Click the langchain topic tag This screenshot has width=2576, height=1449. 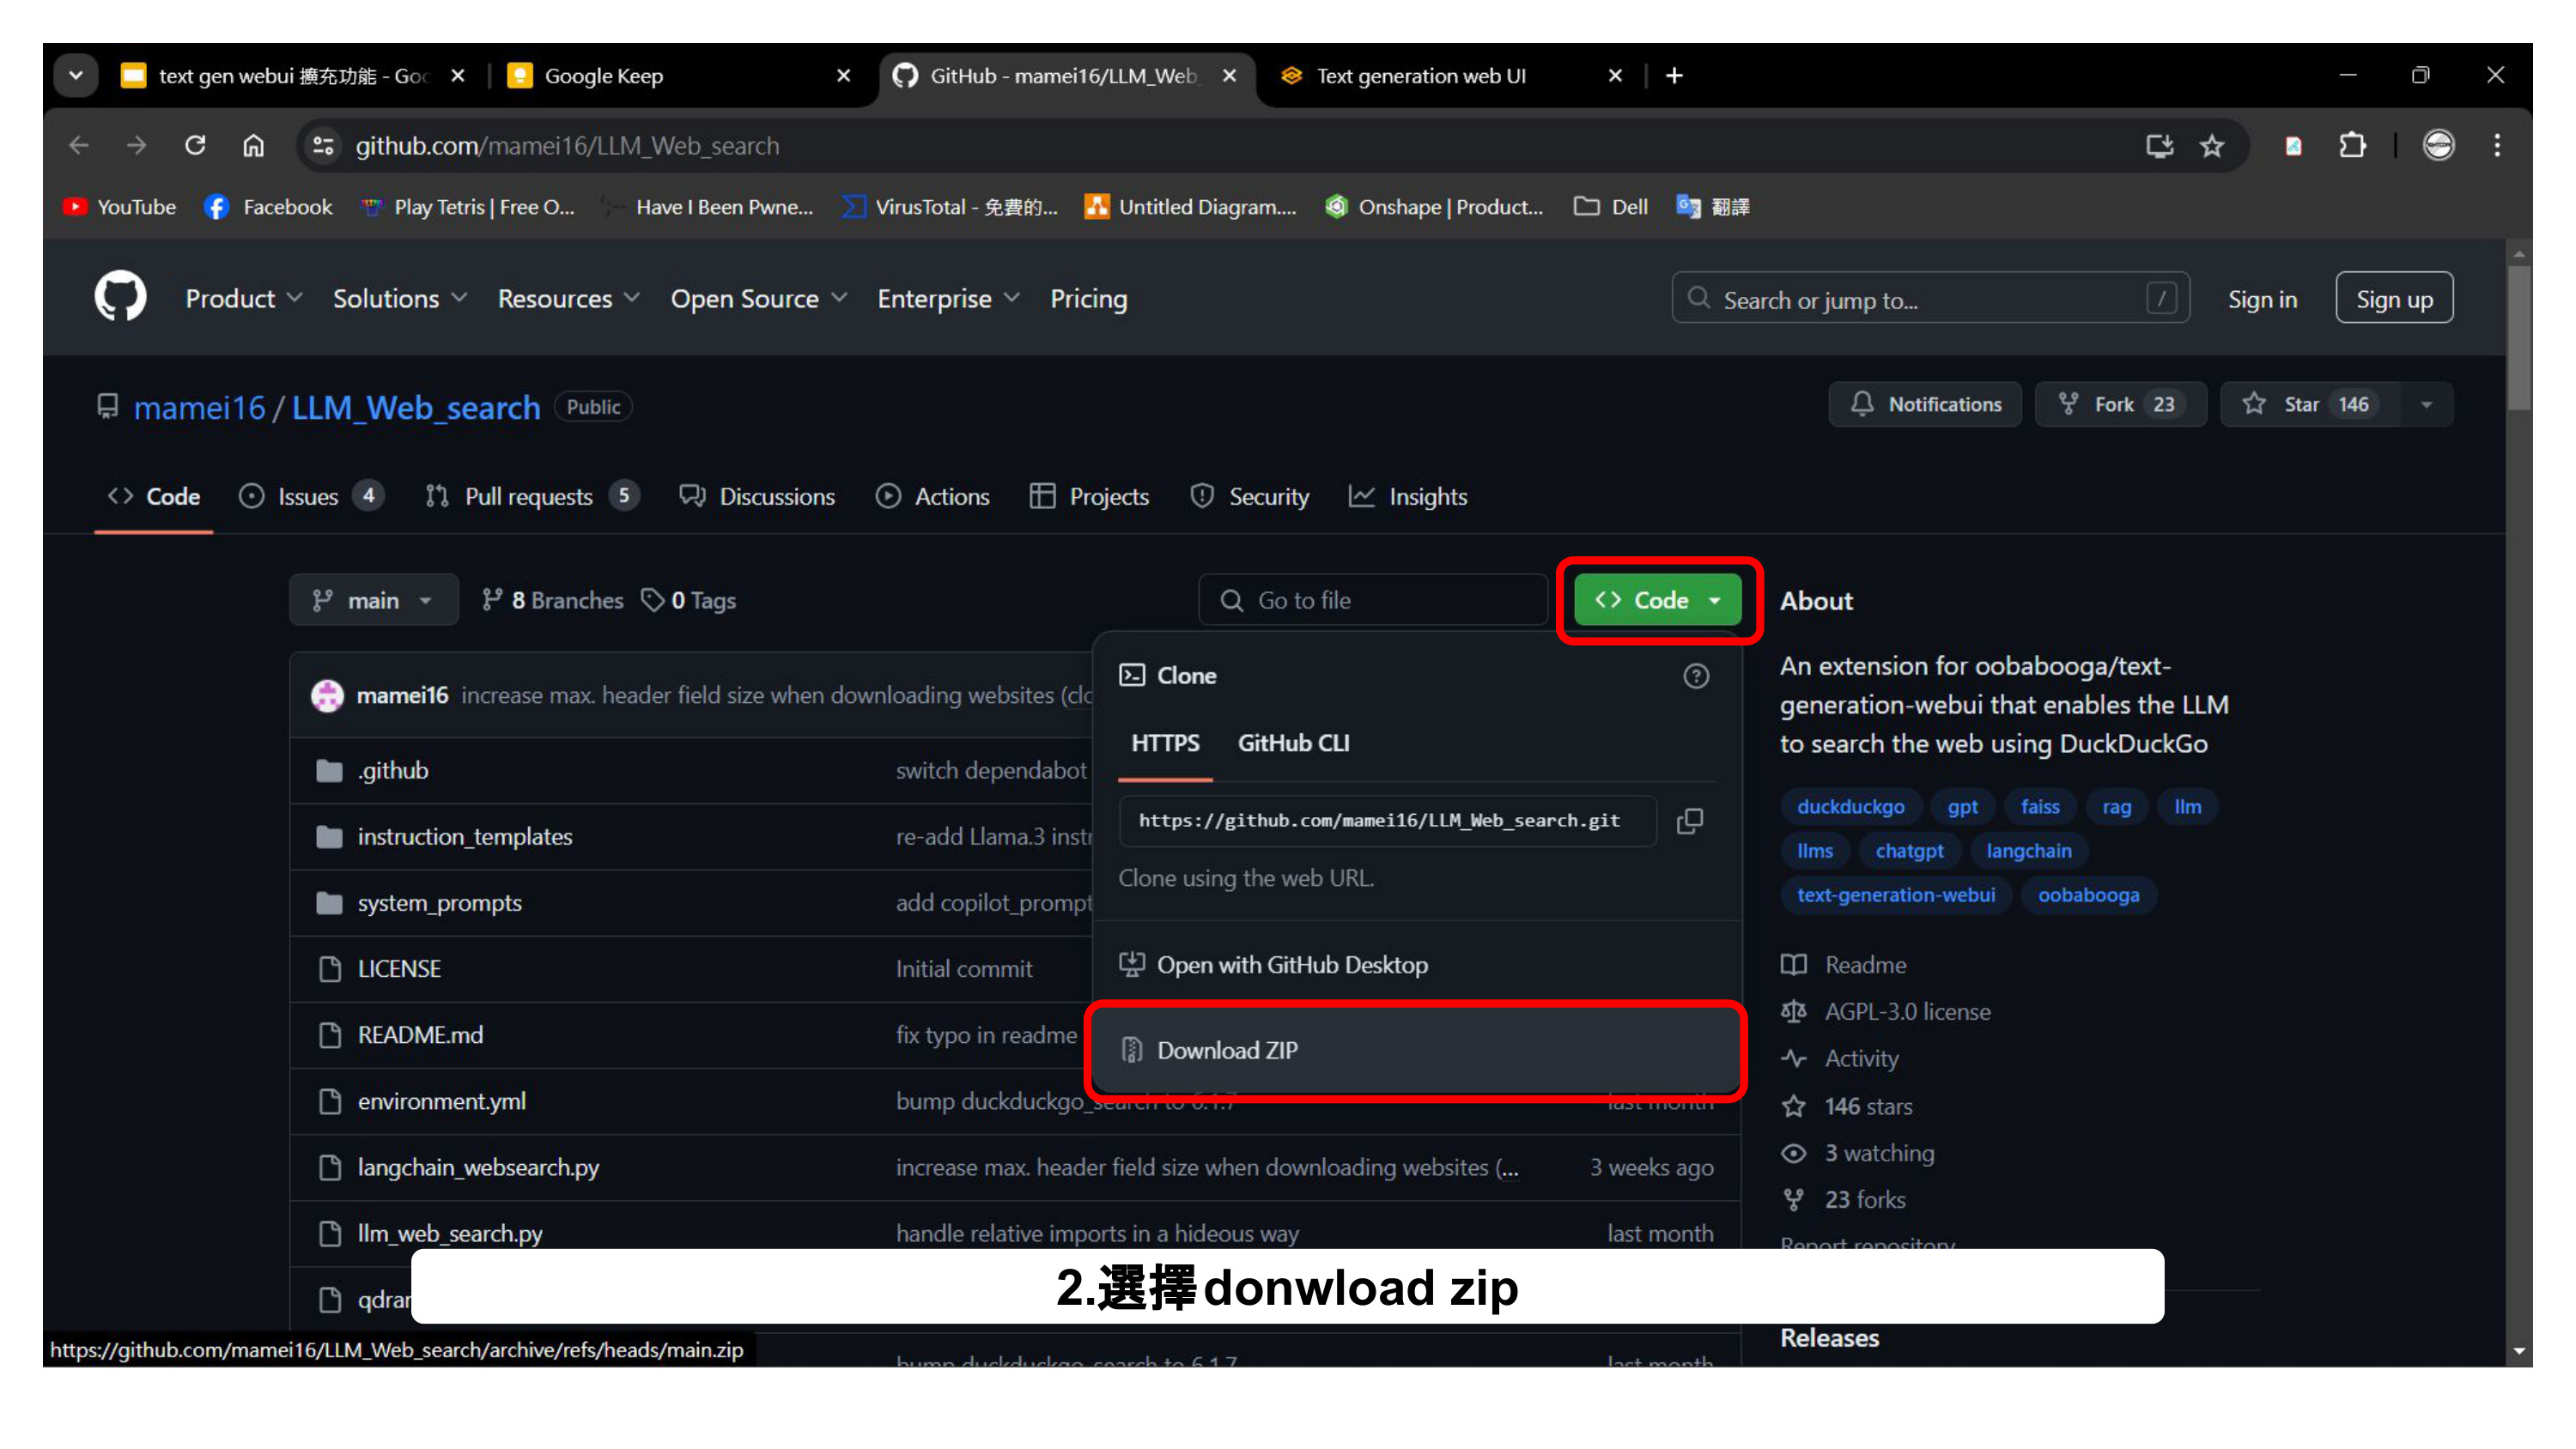pyautogui.click(x=2028, y=851)
